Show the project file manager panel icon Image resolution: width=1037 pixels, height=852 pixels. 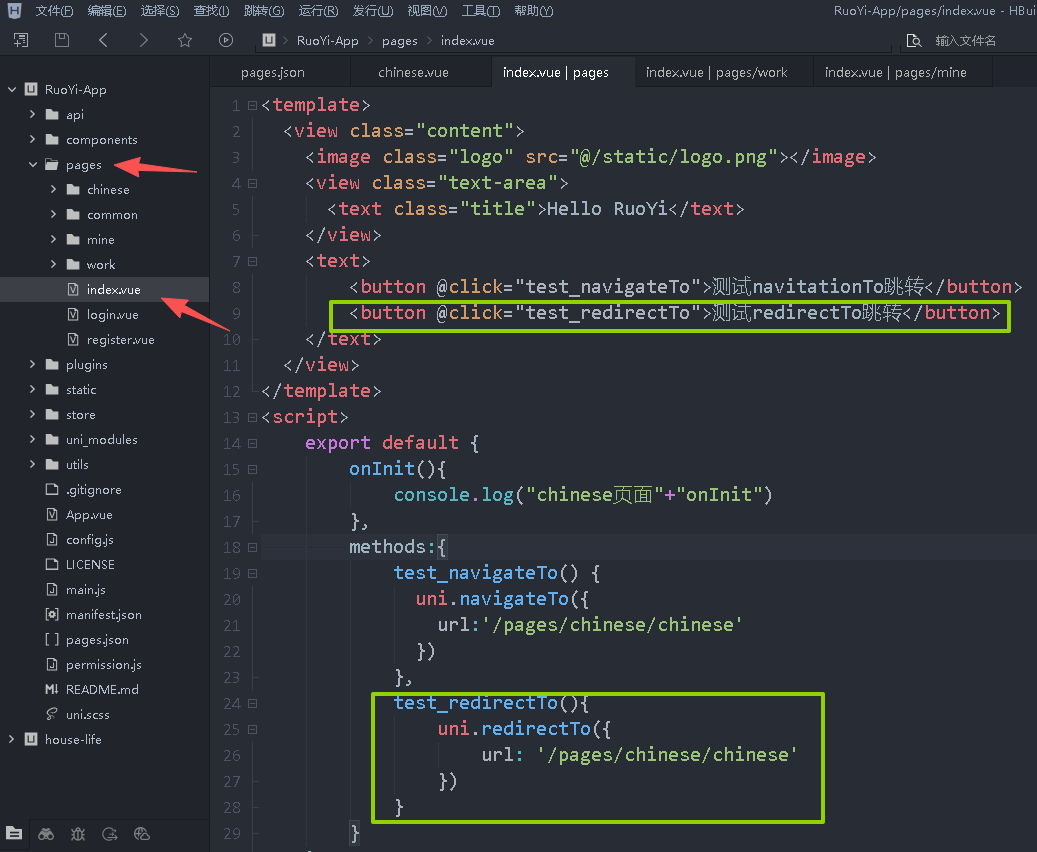(14, 833)
